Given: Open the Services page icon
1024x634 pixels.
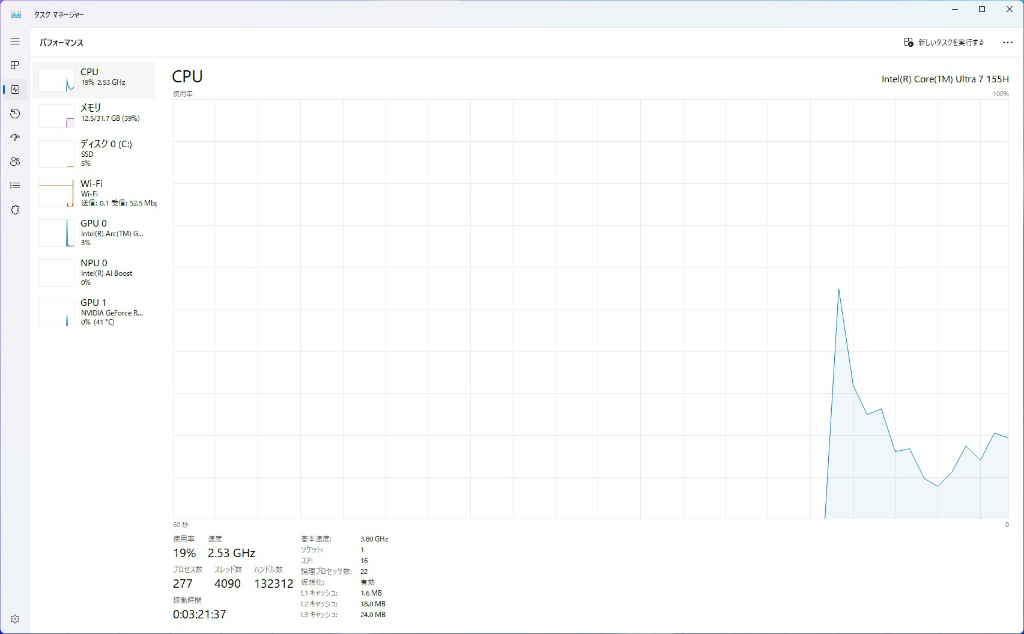Looking at the screenshot, I should click(15, 210).
